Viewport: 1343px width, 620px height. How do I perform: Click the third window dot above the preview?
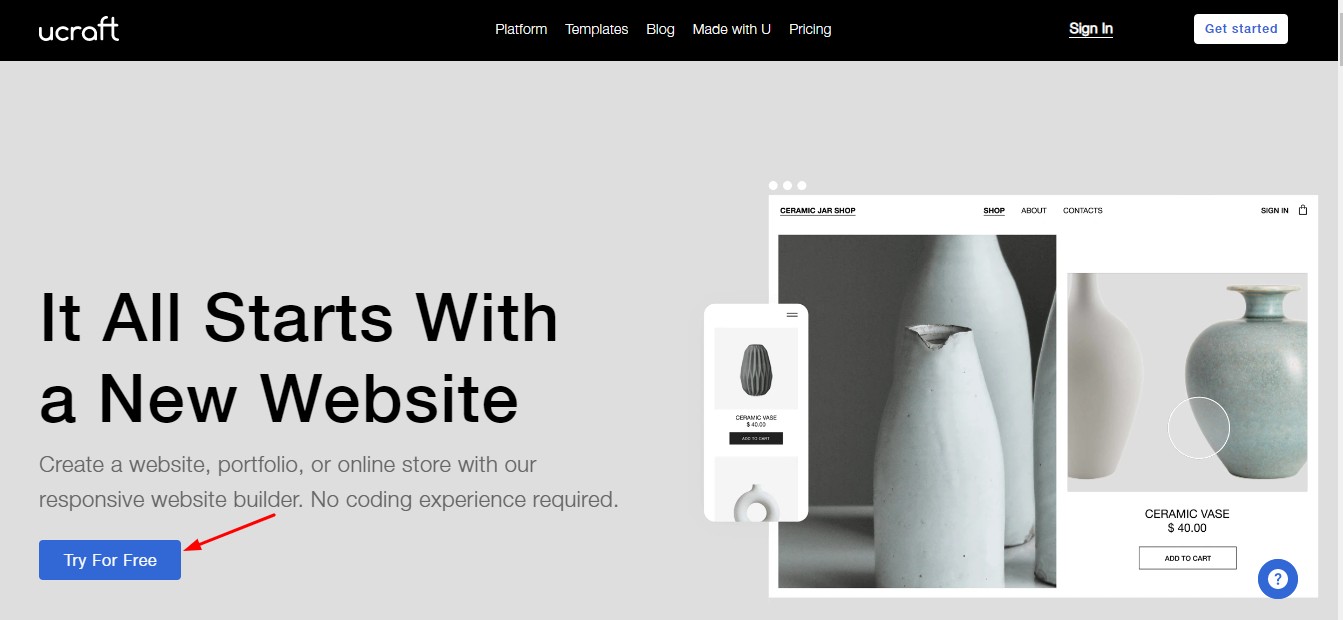(802, 185)
